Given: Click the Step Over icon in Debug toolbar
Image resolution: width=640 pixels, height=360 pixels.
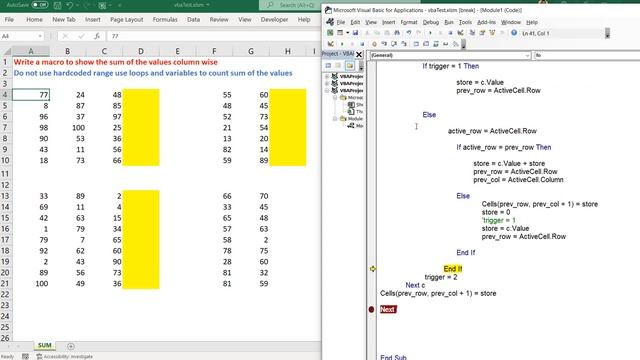Looking at the screenshot, I should pyautogui.click(x=394, y=44).
